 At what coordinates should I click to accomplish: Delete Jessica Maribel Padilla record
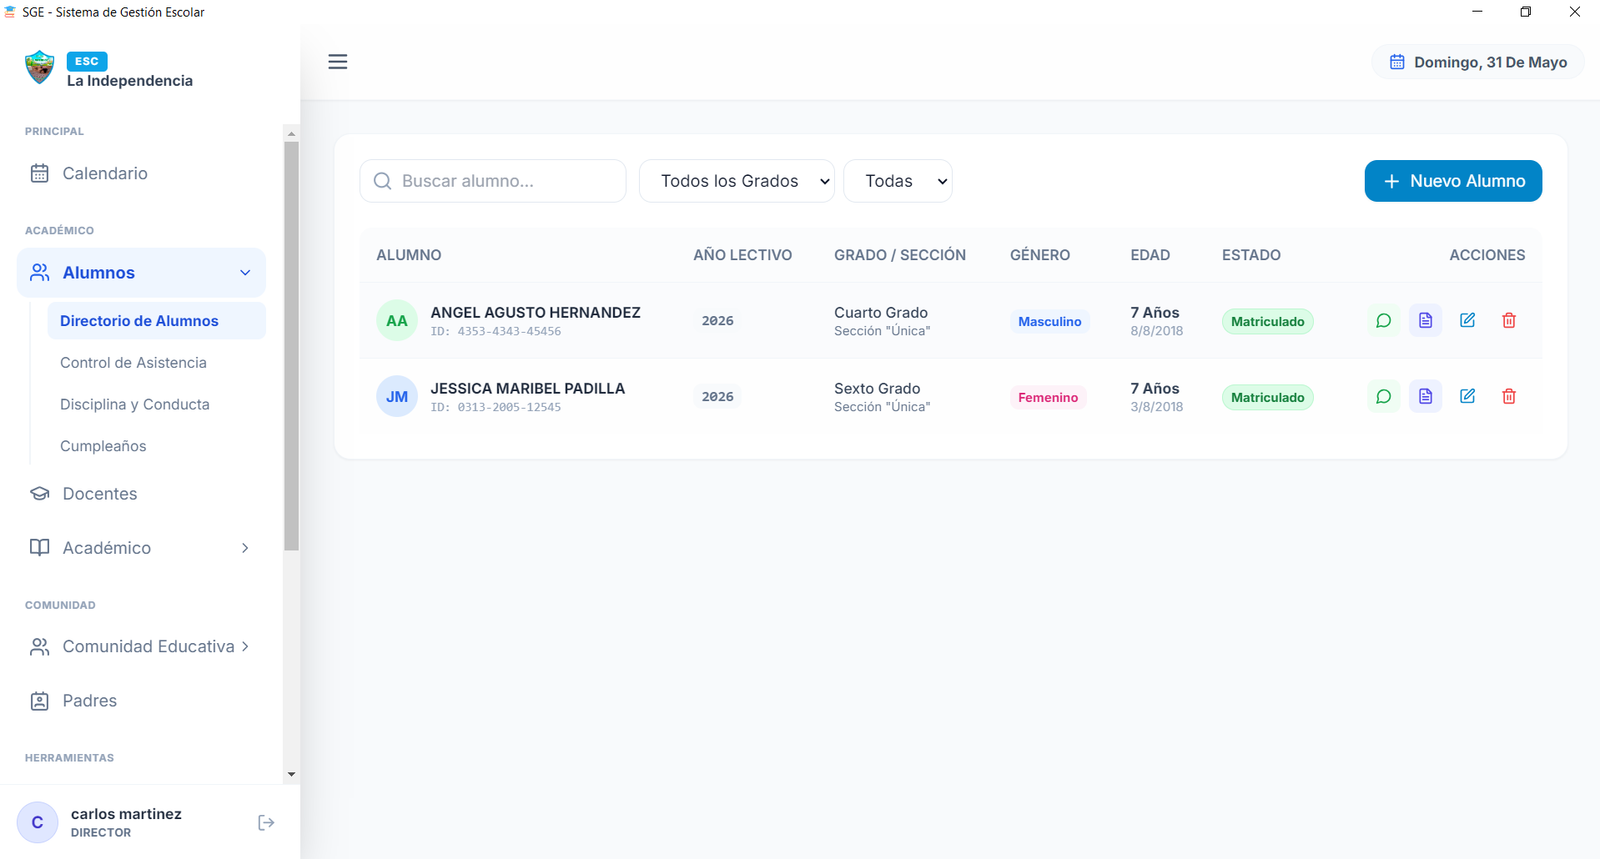coord(1509,397)
